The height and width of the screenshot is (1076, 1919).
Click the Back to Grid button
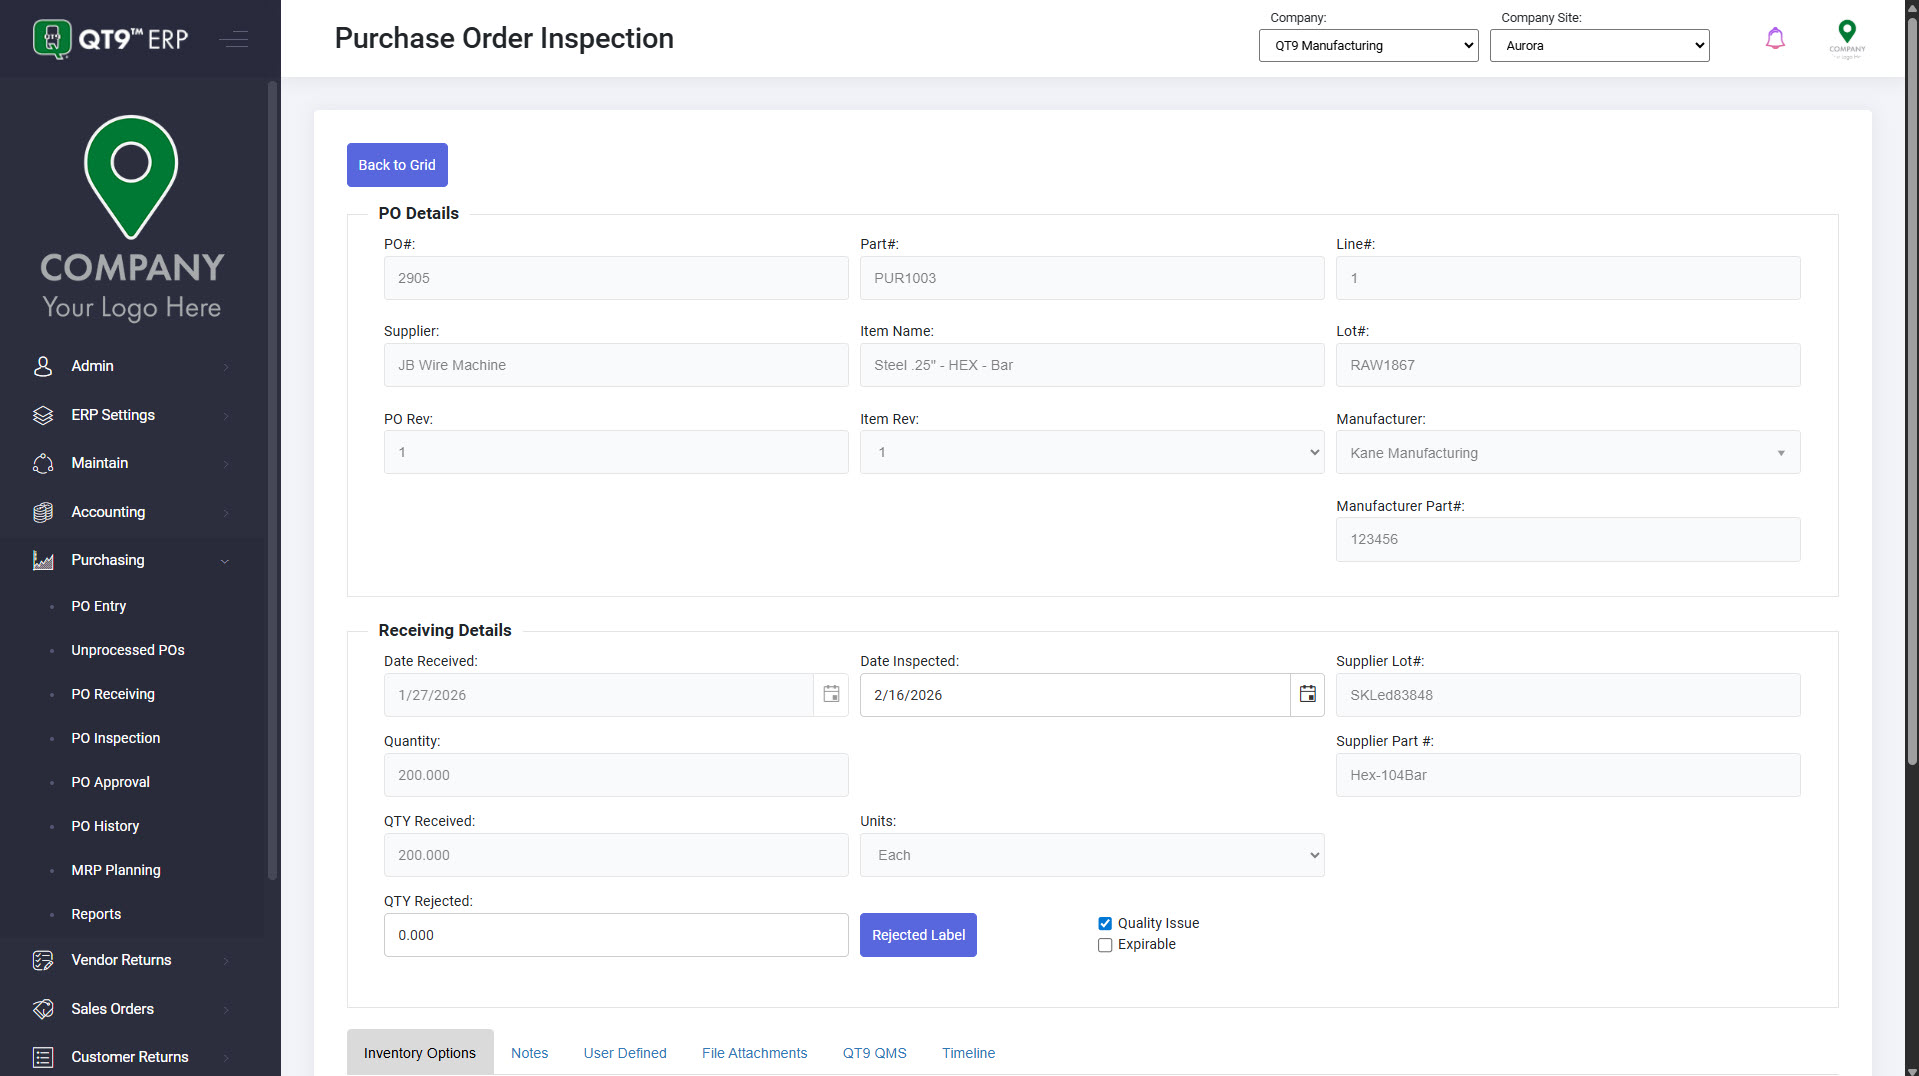pos(397,165)
